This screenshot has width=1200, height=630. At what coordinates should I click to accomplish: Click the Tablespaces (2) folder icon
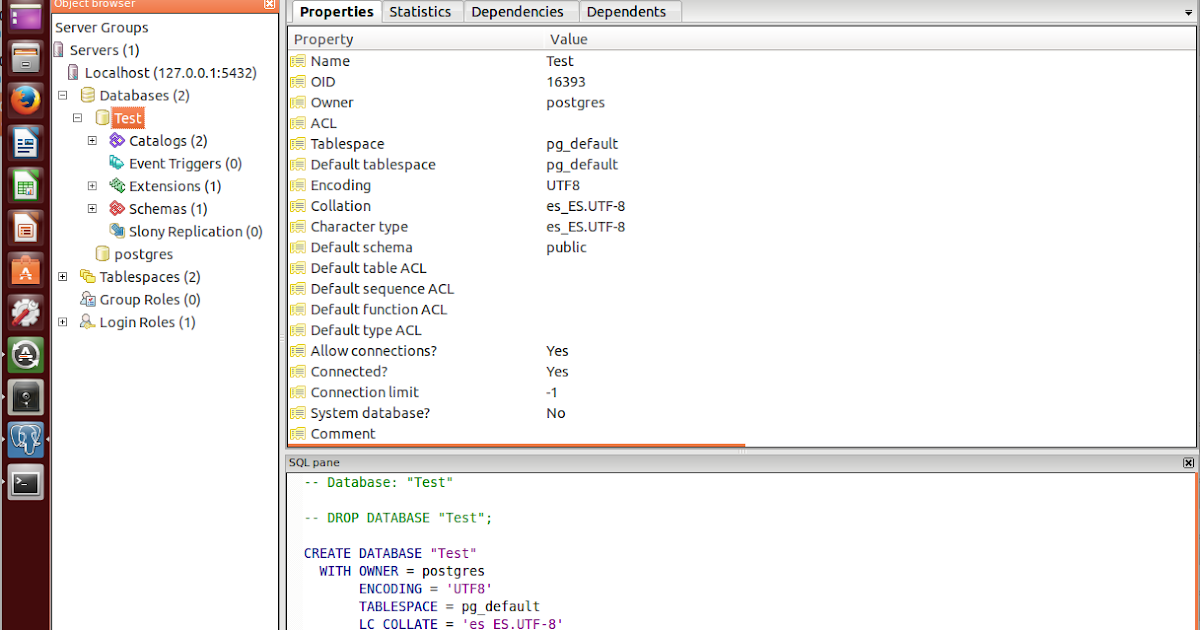(87, 277)
